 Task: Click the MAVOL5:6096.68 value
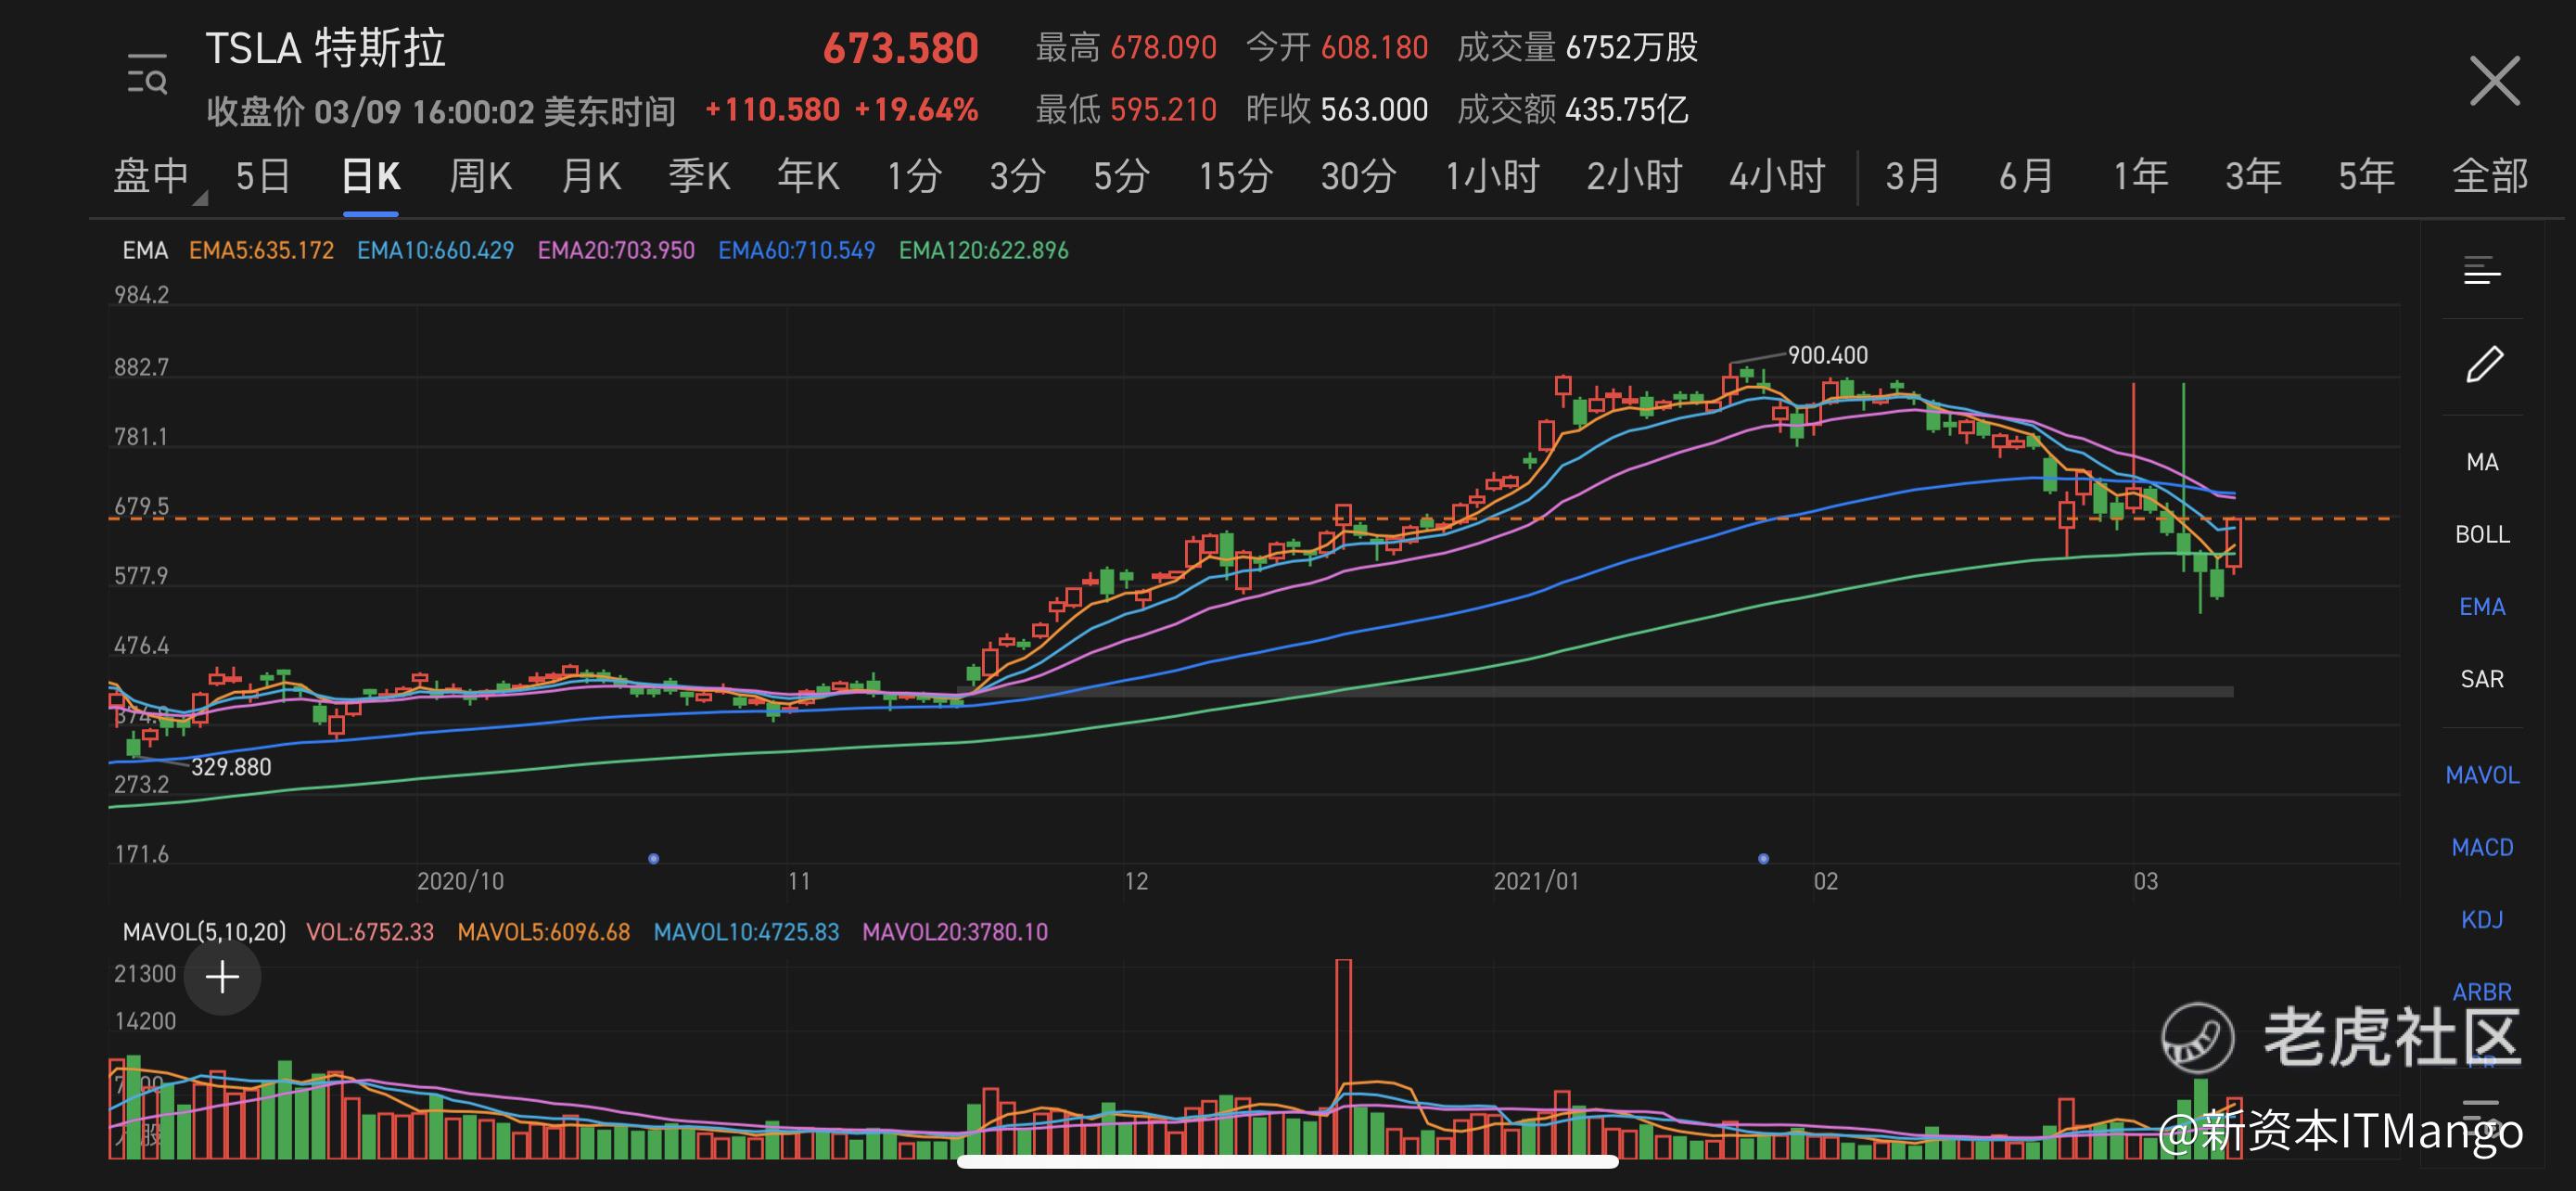543,932
